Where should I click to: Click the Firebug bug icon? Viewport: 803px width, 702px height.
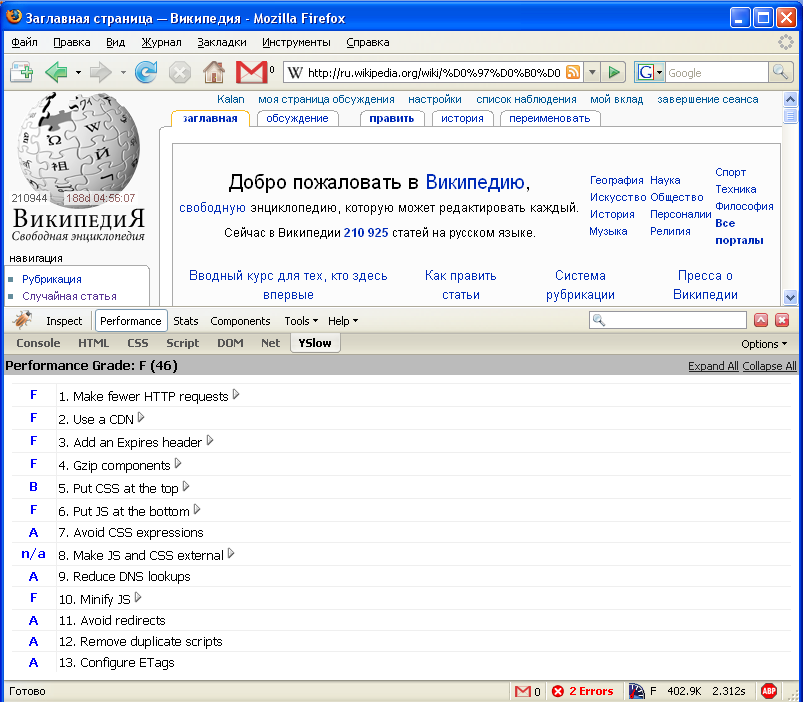tap(22, 320)
